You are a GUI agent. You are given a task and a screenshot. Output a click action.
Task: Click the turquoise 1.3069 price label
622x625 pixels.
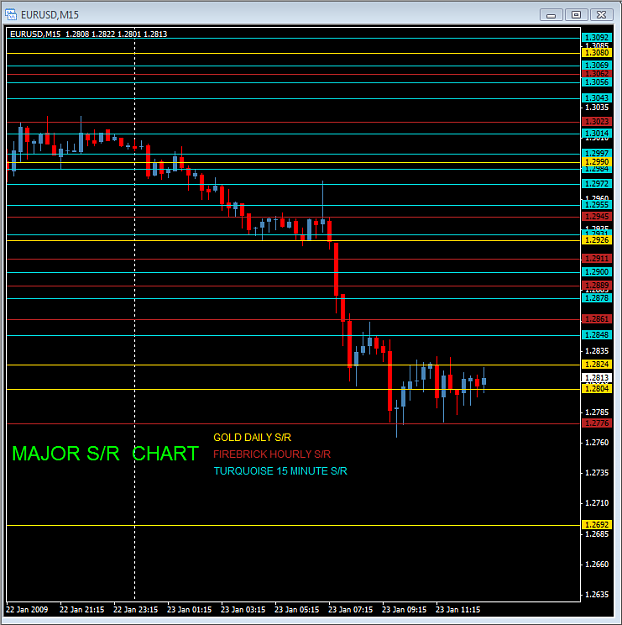coord(597,65)
